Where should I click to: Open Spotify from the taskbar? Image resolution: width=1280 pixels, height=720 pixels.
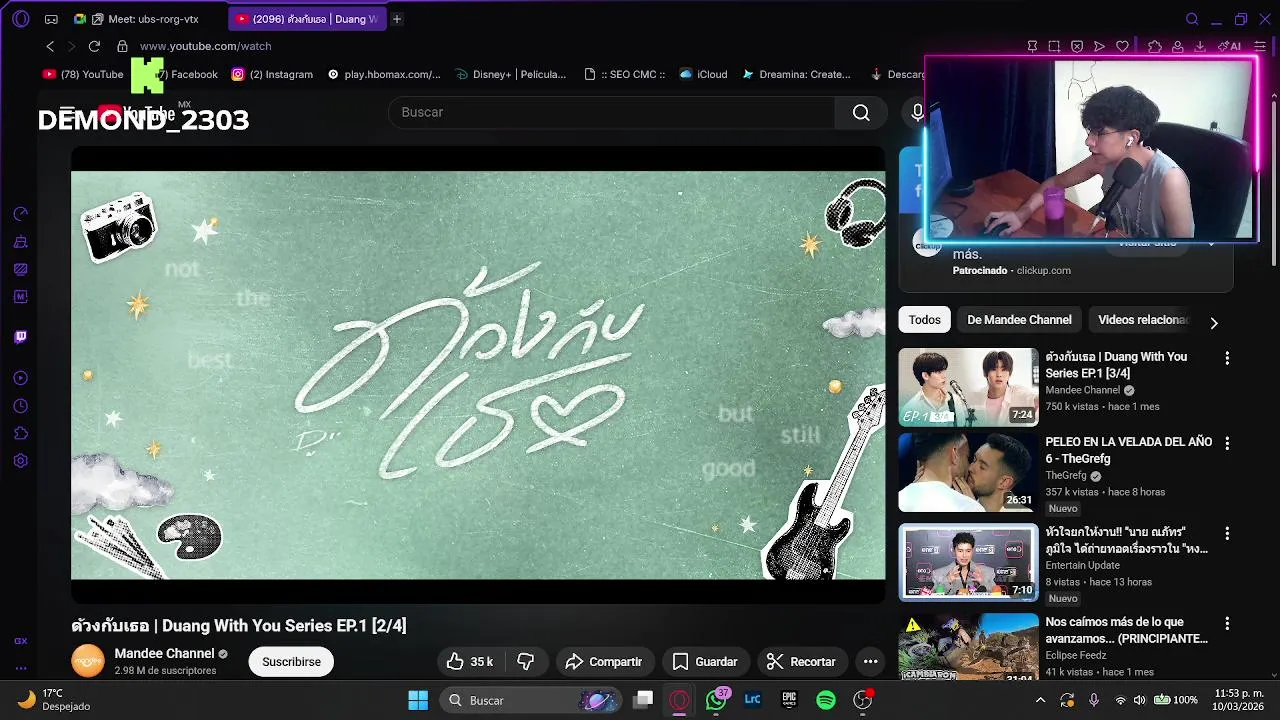(x=826, y=700)
